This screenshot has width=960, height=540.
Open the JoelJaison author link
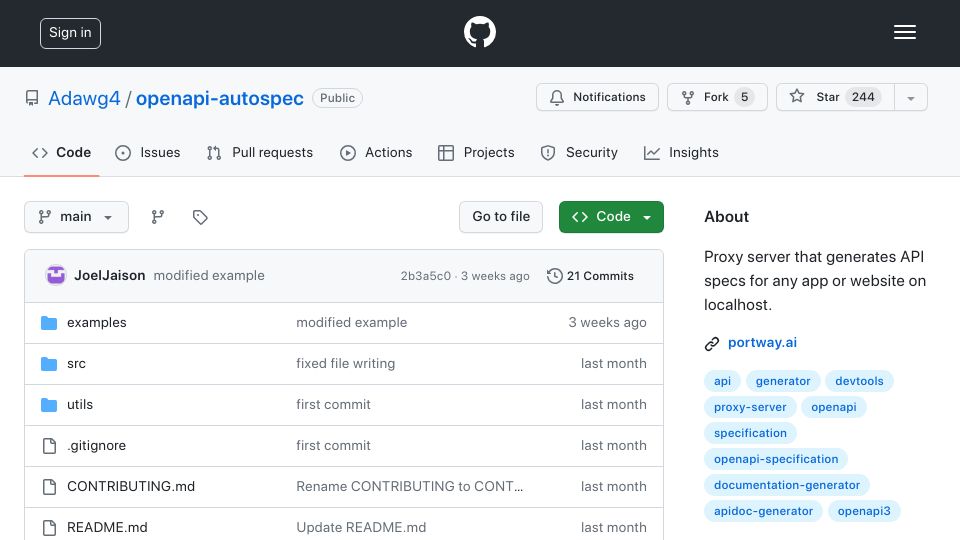[x=110, y=276]
